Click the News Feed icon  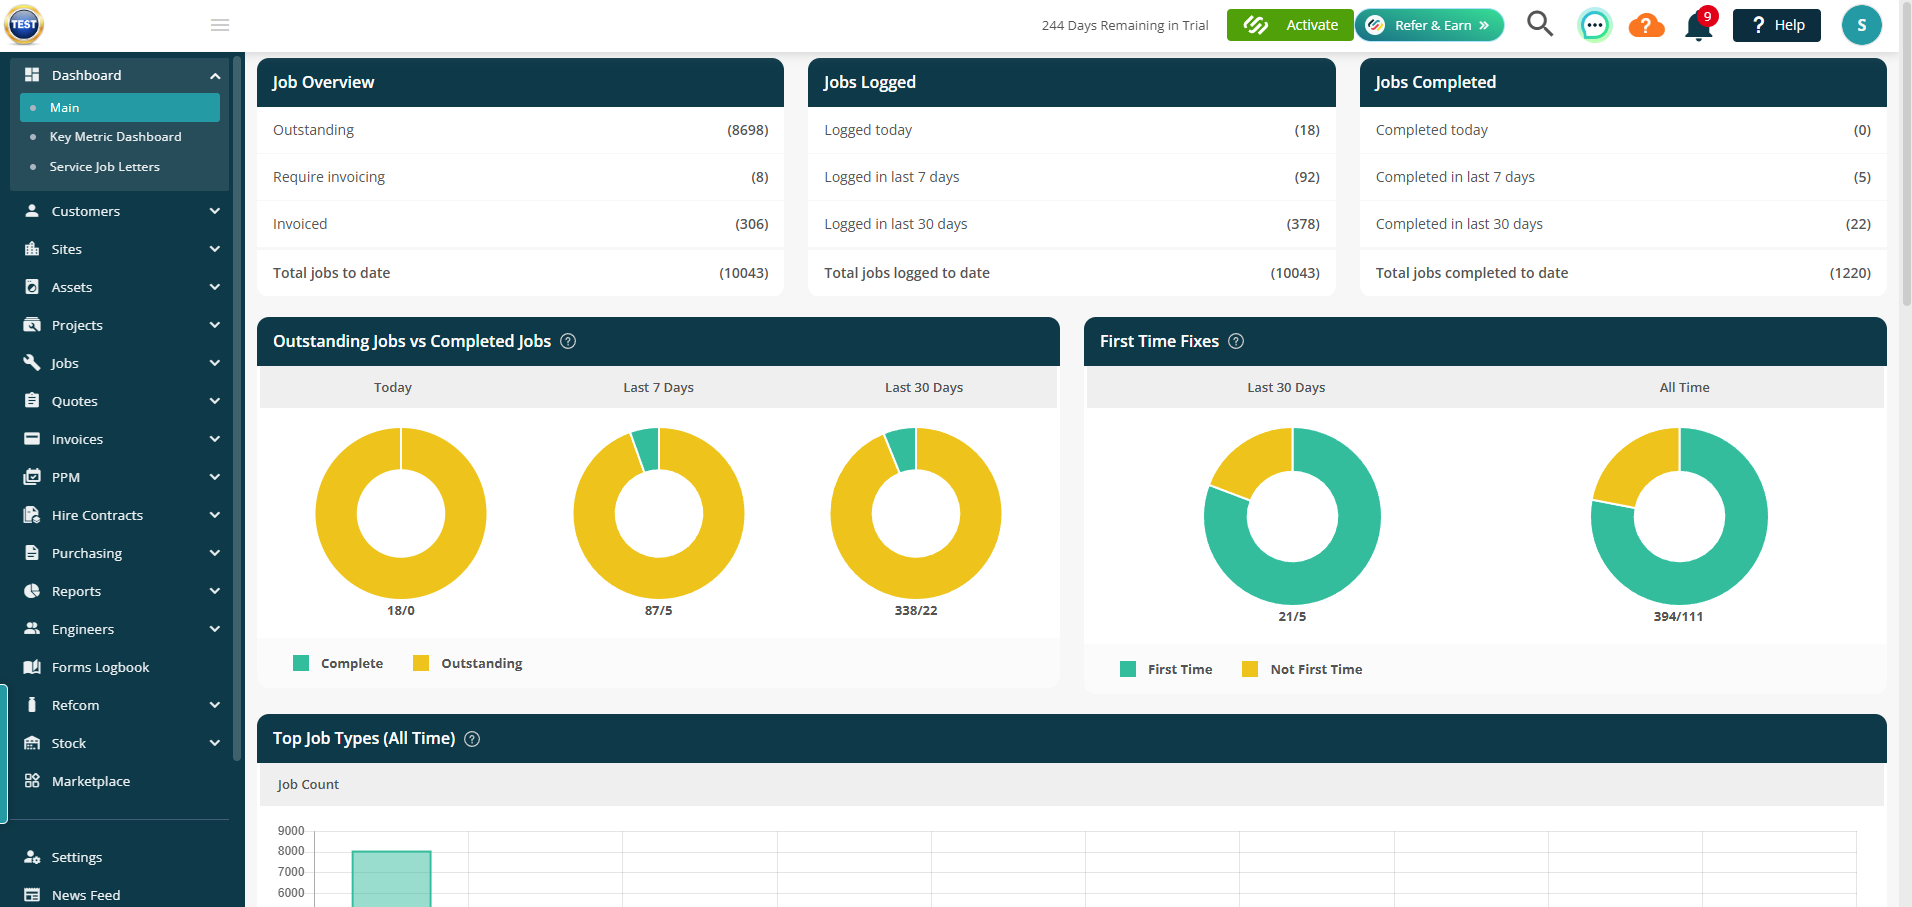click(32, 895)
